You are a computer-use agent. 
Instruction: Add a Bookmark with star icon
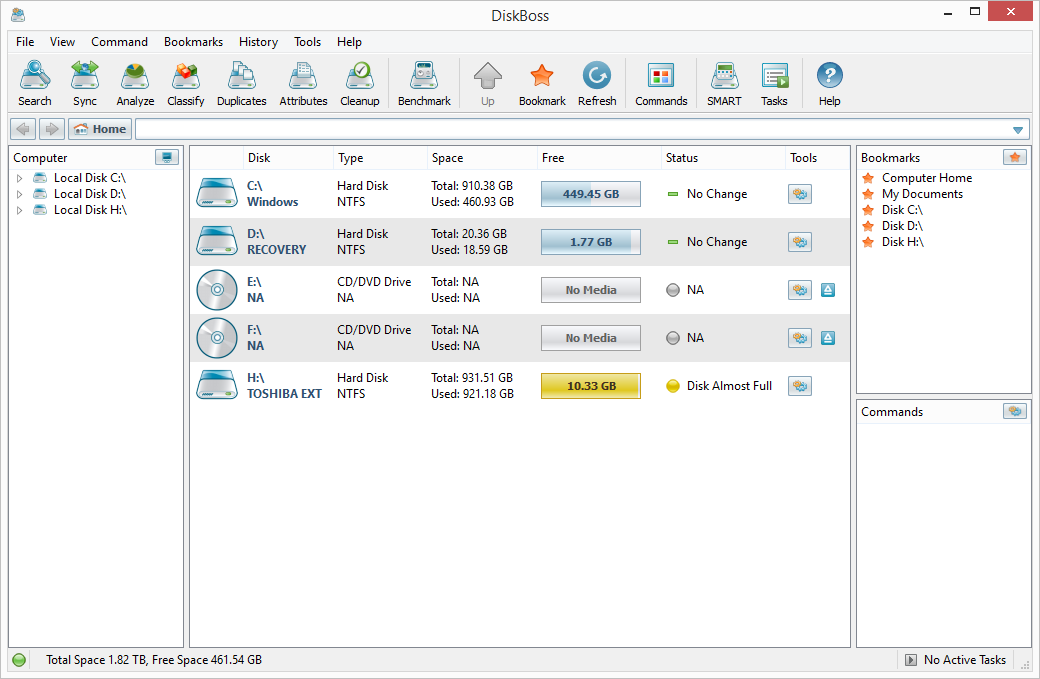click(x=542, y=84)
